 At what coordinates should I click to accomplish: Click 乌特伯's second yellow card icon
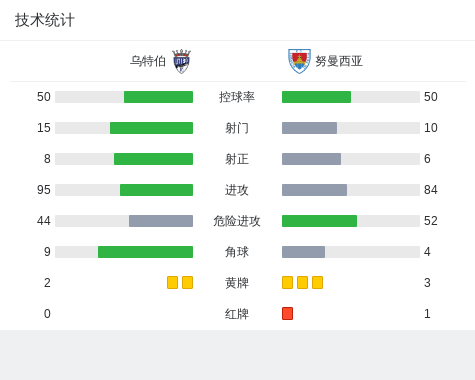187,283
